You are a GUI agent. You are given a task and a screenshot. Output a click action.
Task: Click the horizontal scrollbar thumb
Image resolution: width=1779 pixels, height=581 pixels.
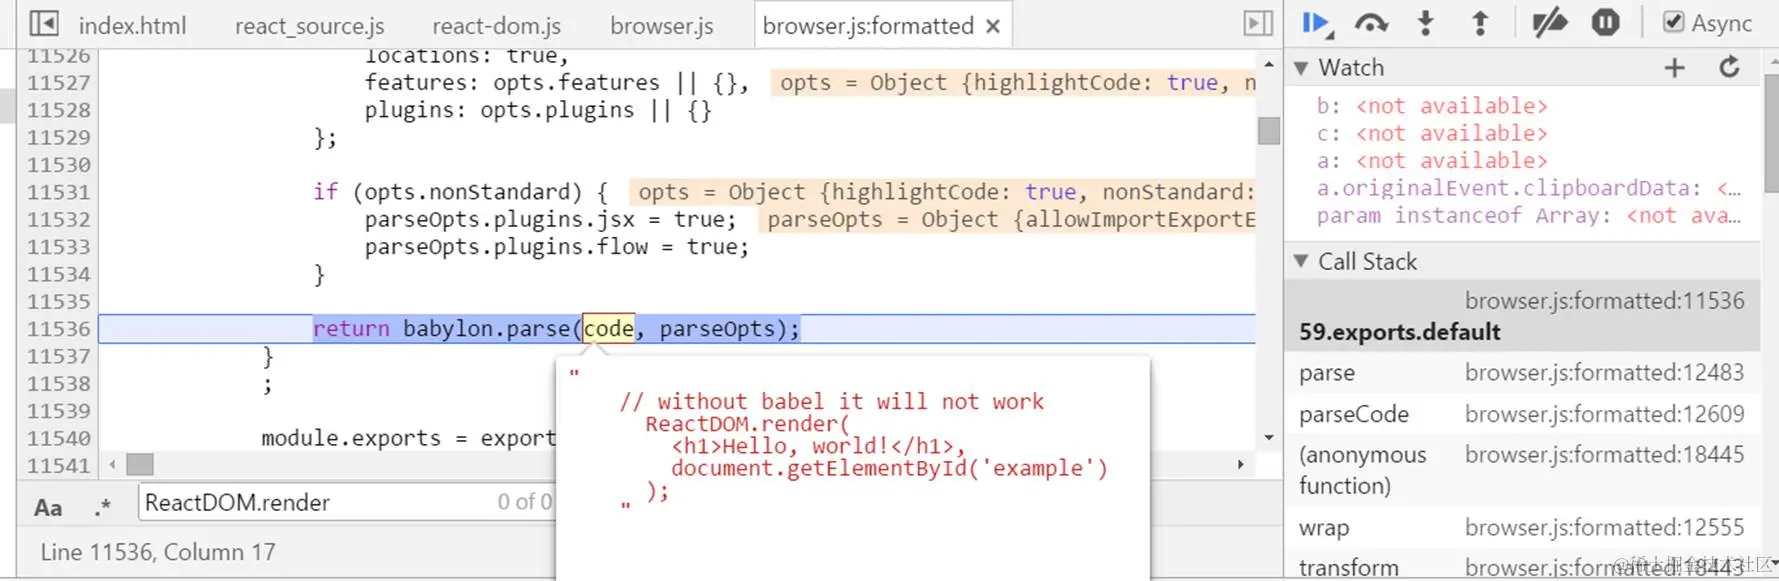pyautogui.click(x=140, y=465)
